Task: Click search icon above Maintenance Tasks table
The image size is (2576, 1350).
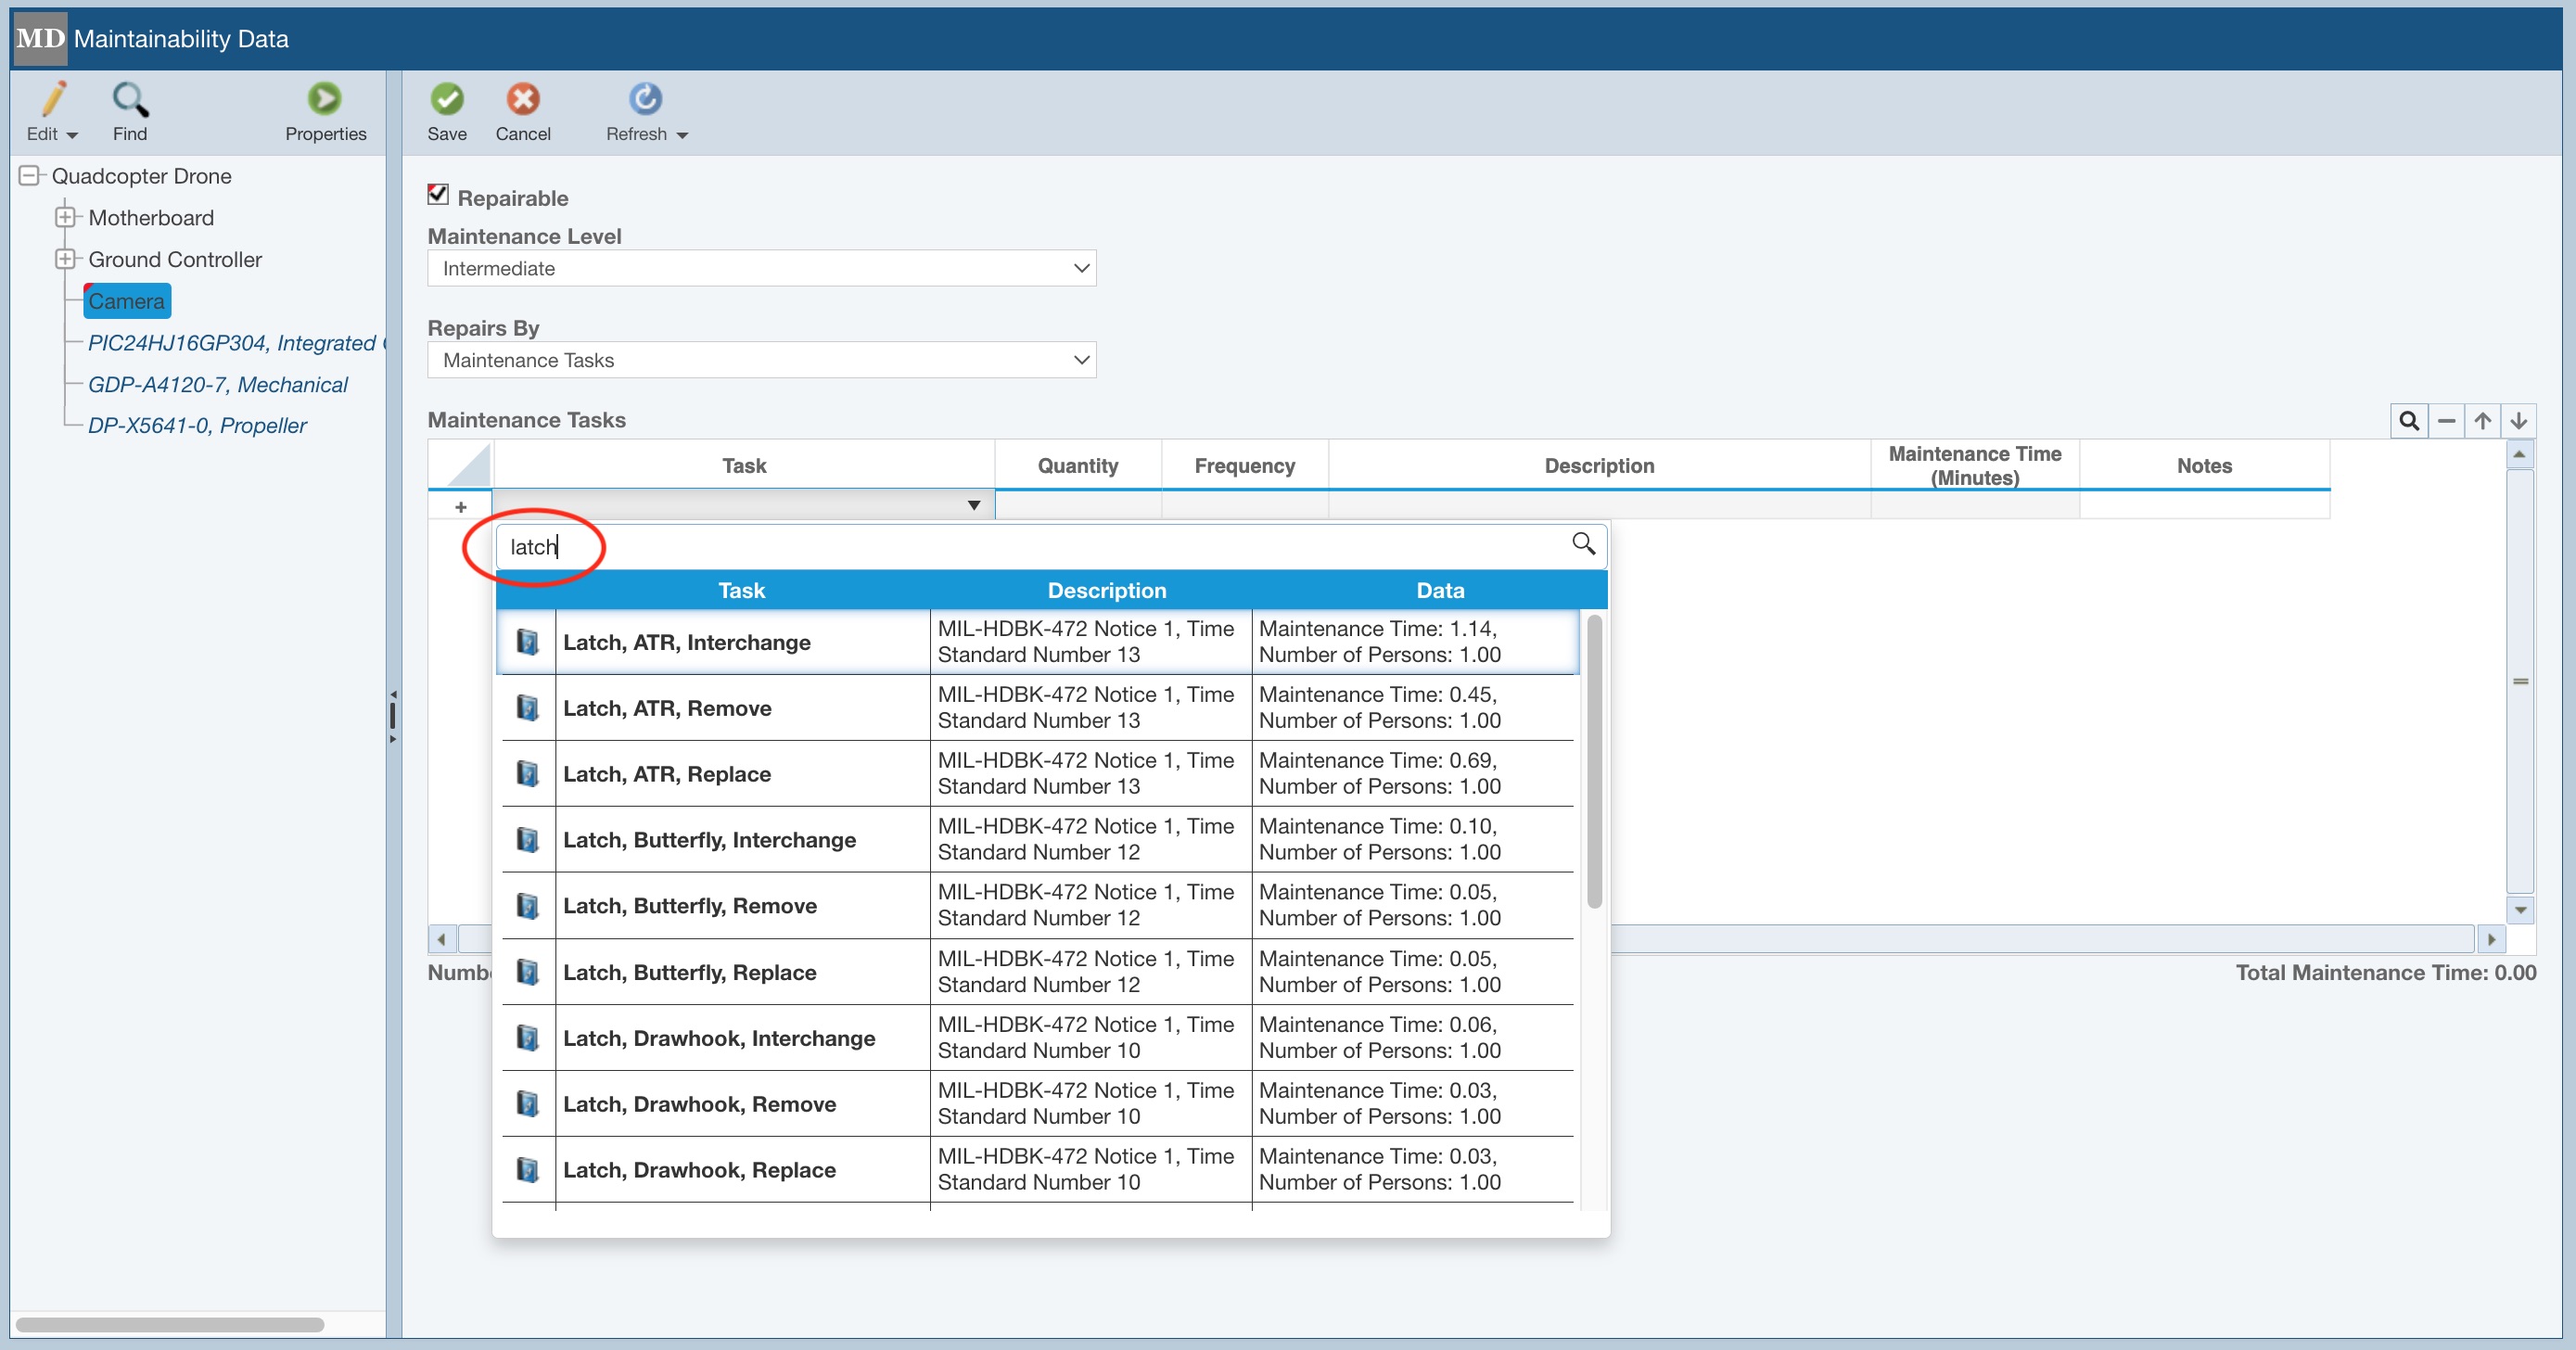Action: click(x=2409, y=421)
